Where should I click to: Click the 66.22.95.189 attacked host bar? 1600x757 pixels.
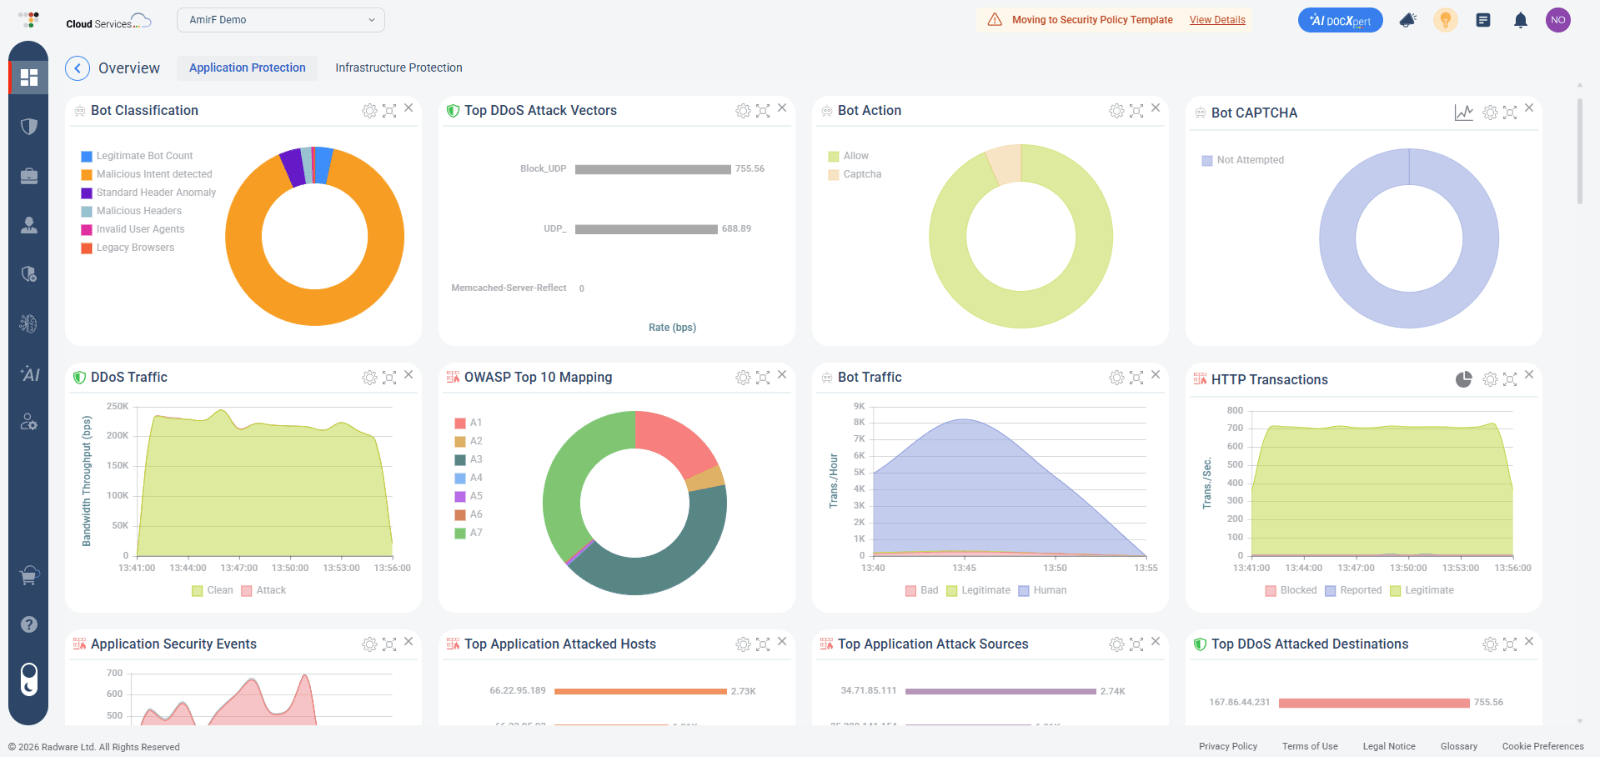(x=640, y=692)
